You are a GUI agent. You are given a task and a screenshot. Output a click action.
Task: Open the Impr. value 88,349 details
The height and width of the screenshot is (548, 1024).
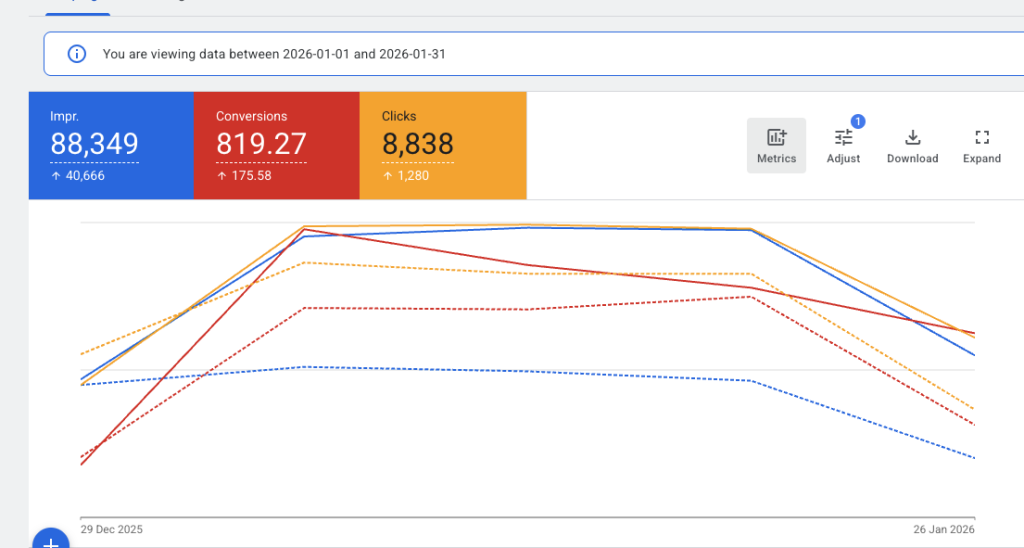[94, 145]
